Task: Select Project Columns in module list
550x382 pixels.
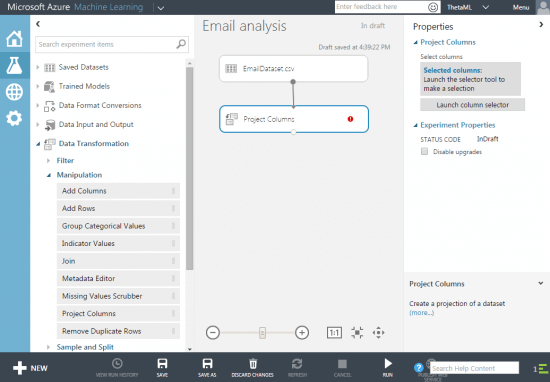Action: pos(118,314)
